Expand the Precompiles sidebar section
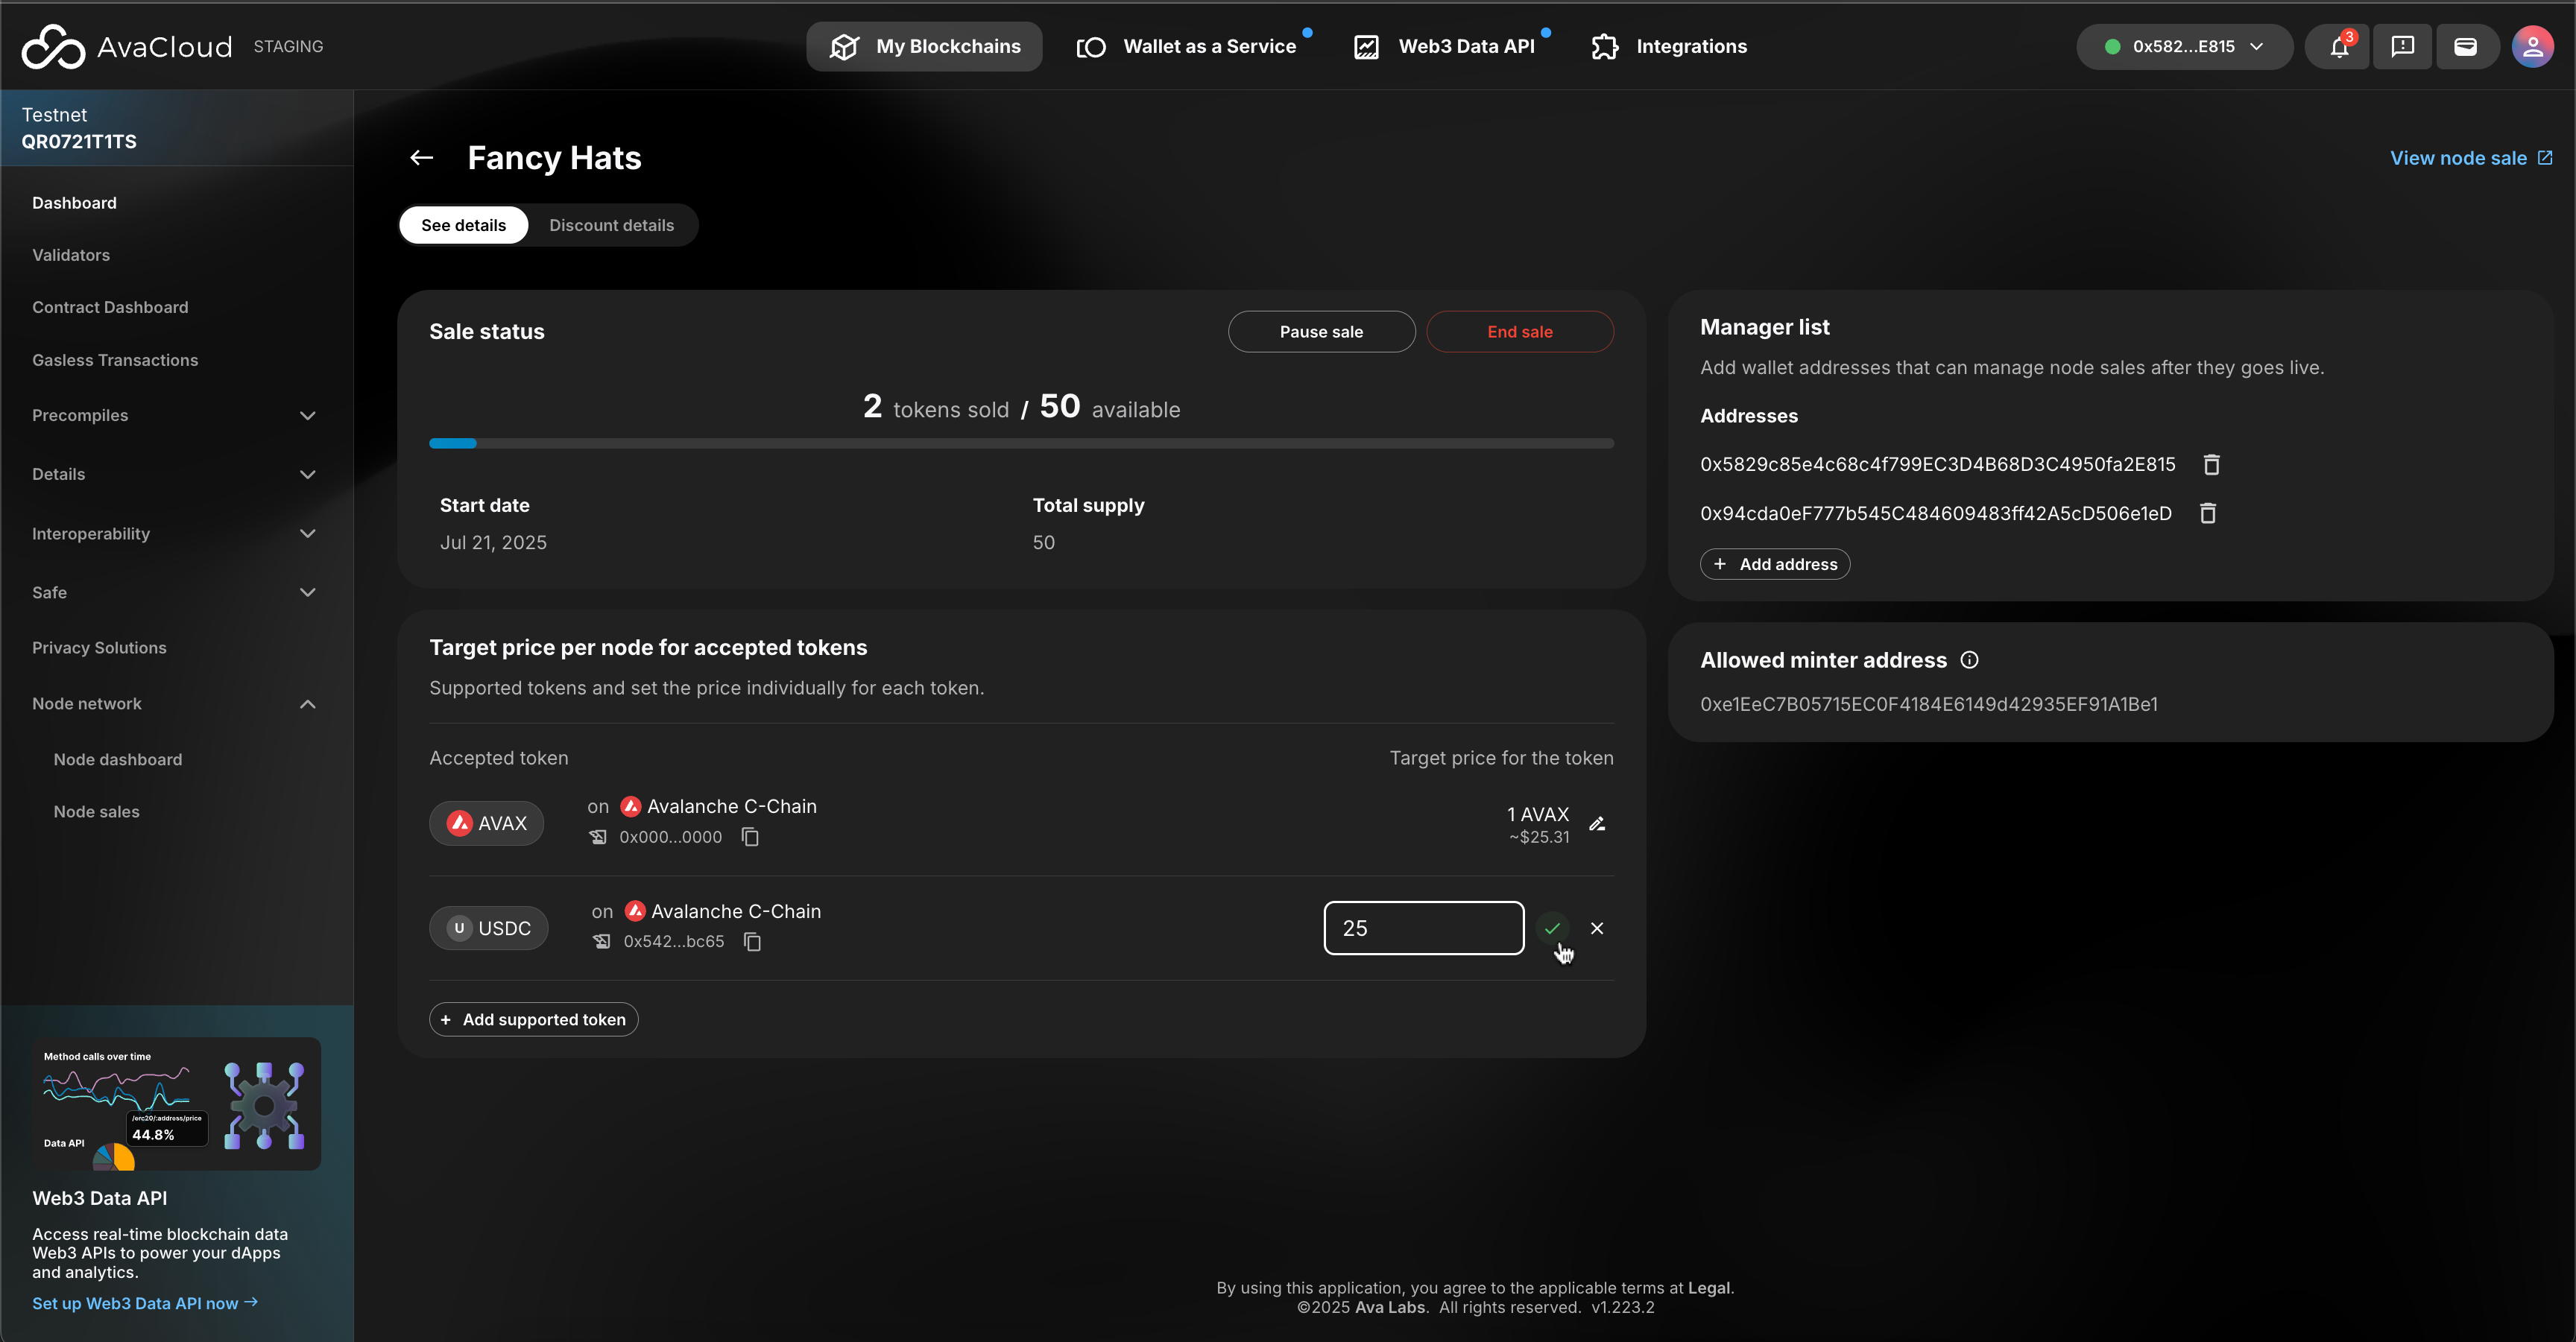The image size is (2576, 1342). (x=307, y=415)
